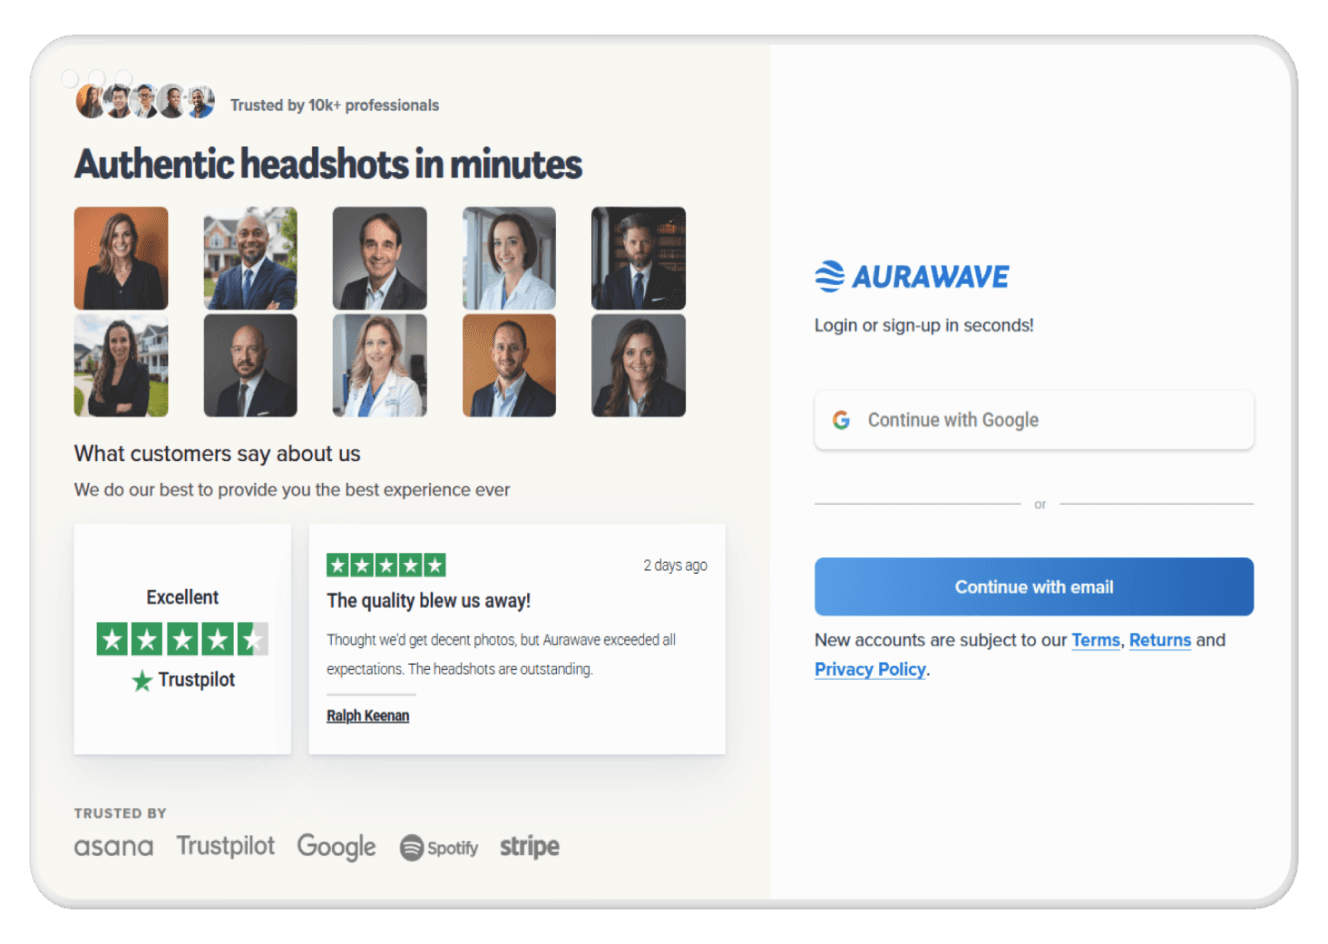The image size is (1328, 944).
Task: Select headshot of bearded man with orange background
Action: pyautogui.click(x=509, y=365)
